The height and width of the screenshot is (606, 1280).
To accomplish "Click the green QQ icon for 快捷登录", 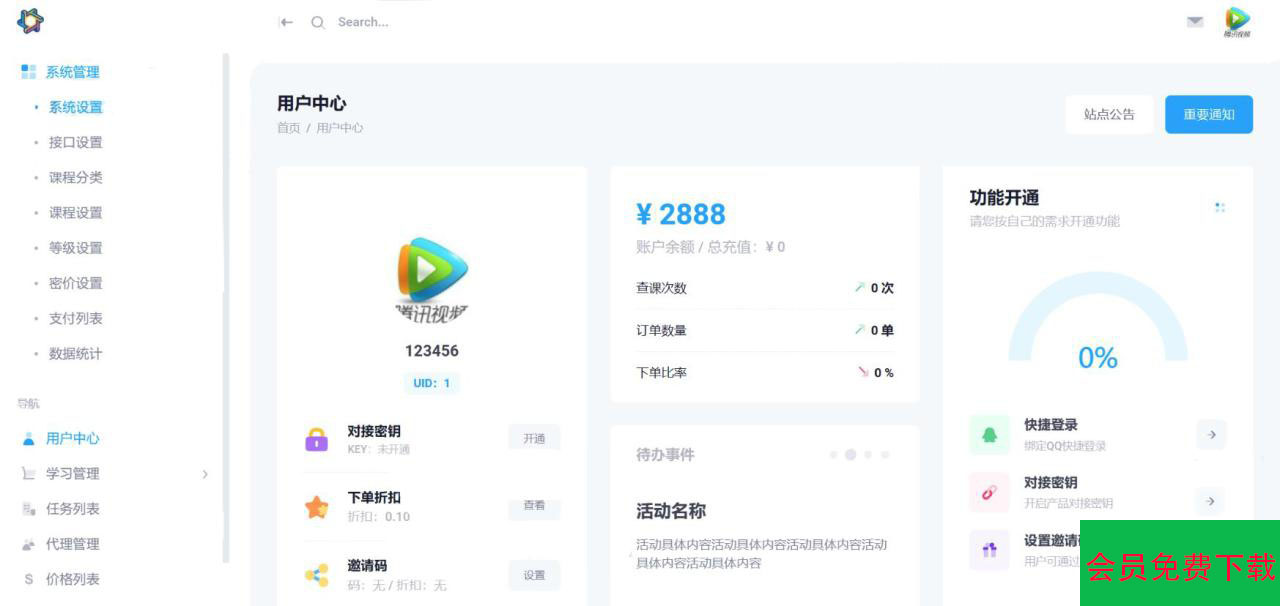I will pos(989,435).
